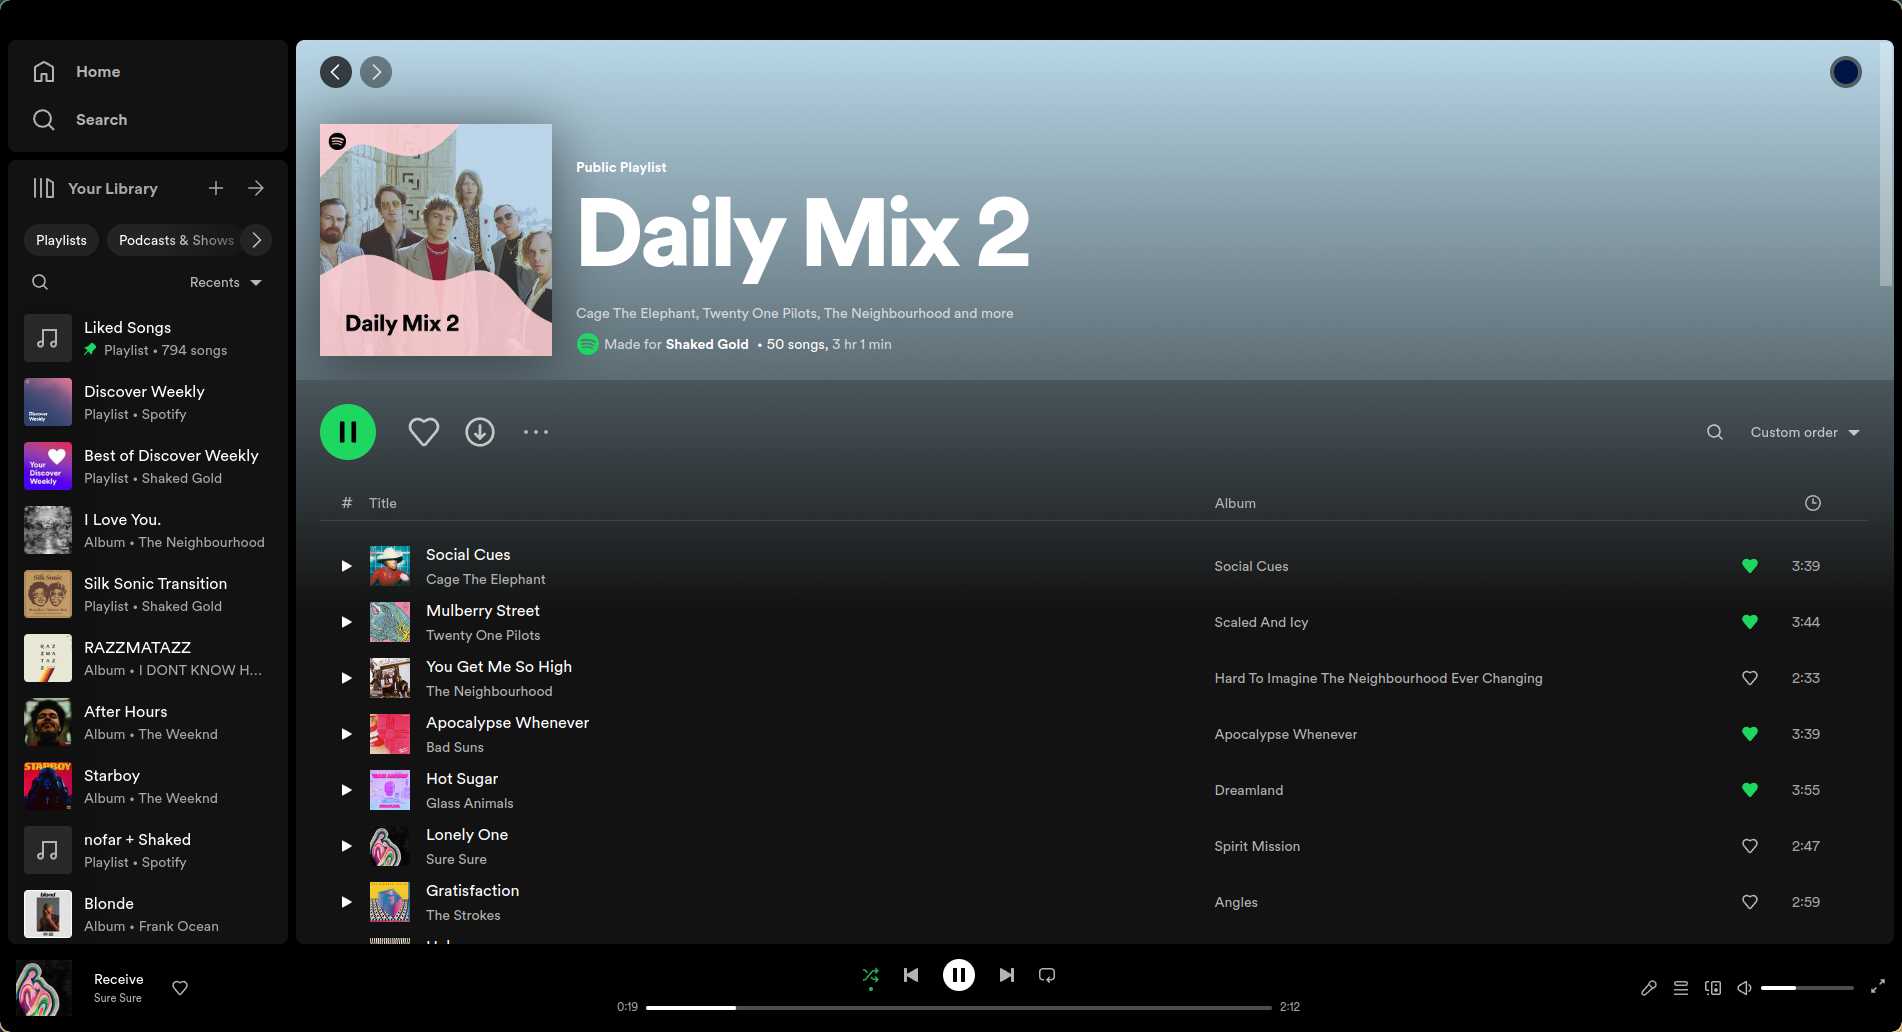Screen dimensions: 1902x1032
Task: Open the Recents sort dropdown
Action: tap(226, 282)
